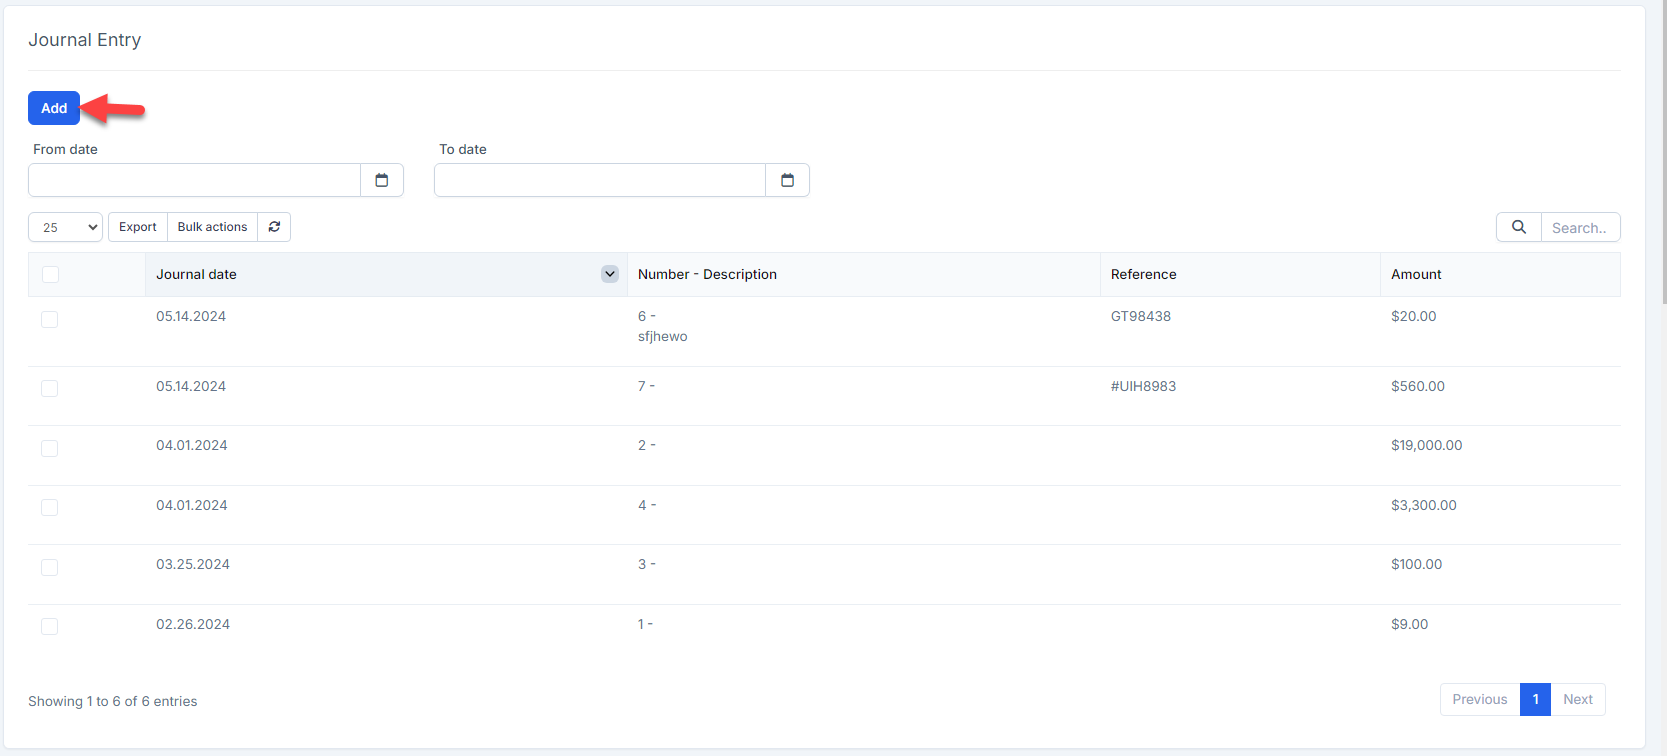Check the row dated 02.26.2024
This screenshot has height=756, width=1667.
tap(49, 626)
